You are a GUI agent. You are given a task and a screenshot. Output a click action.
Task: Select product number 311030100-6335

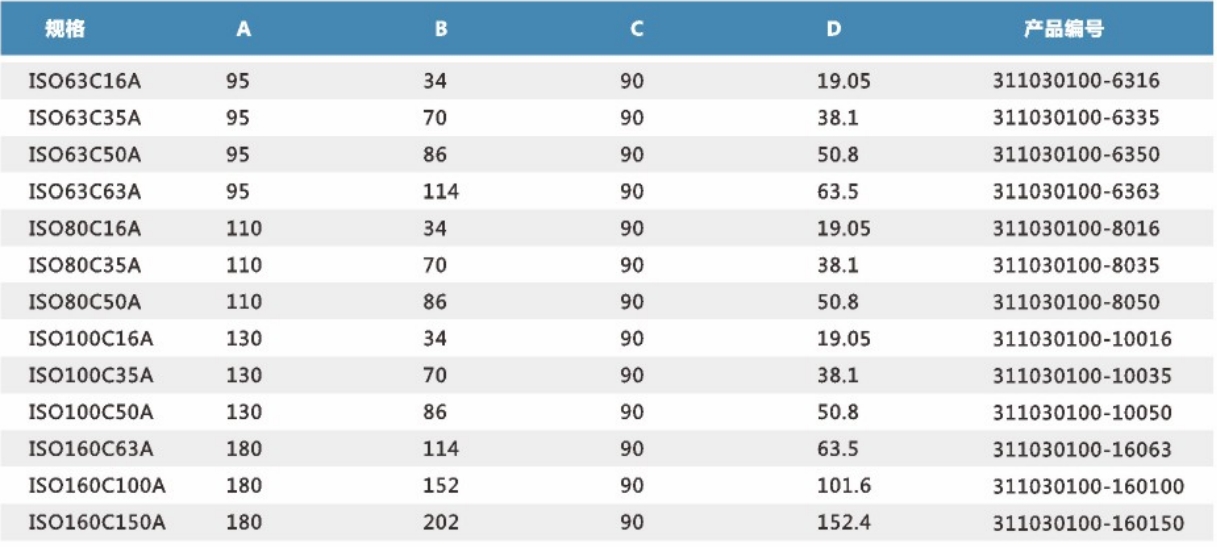[1076, 118]
